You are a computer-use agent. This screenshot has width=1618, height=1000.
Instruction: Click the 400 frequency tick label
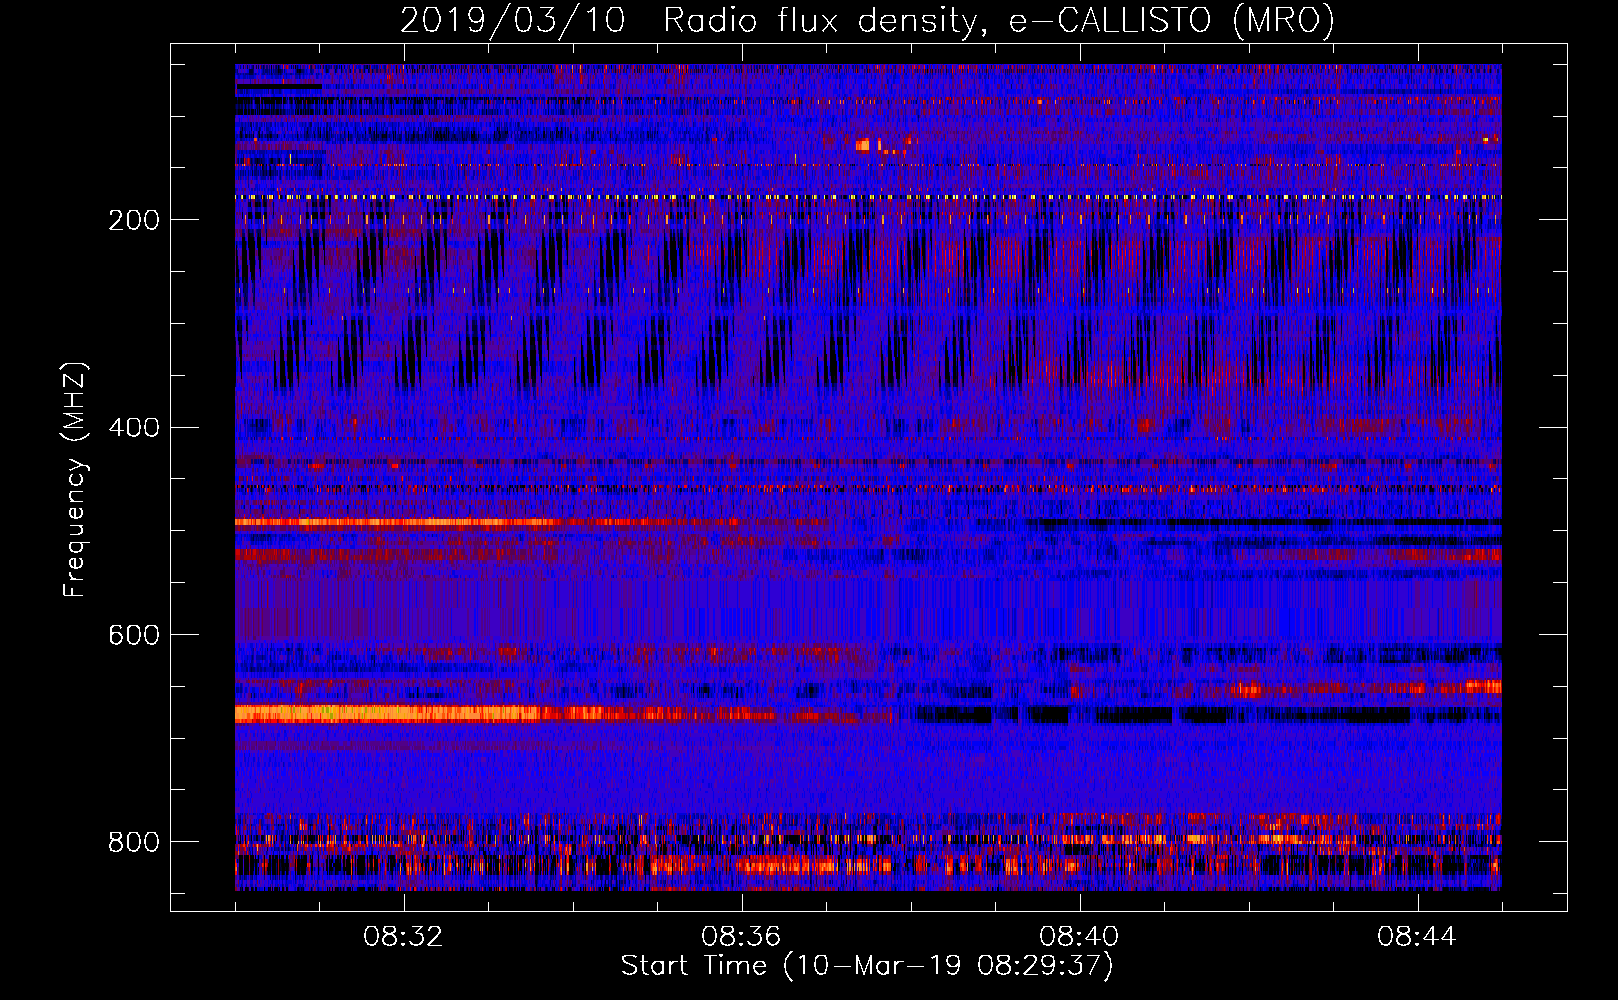click(x=134, y=428)
